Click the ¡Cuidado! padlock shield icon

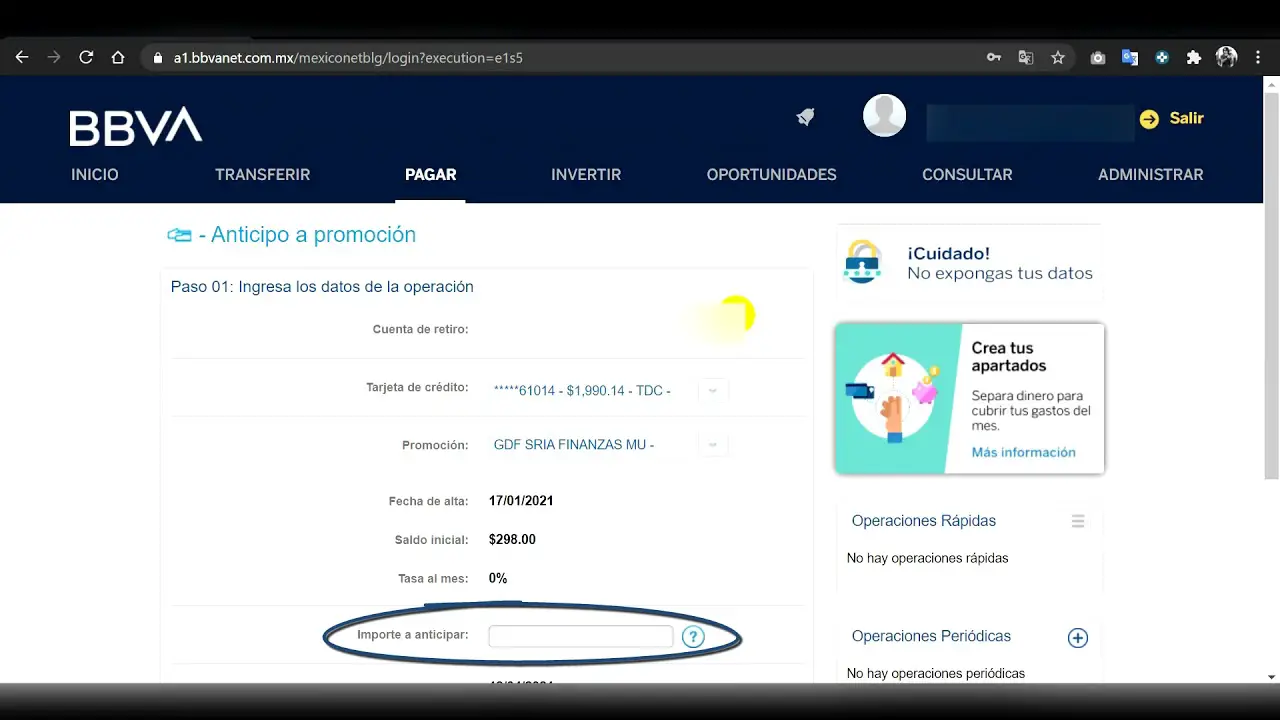point(862,262)
